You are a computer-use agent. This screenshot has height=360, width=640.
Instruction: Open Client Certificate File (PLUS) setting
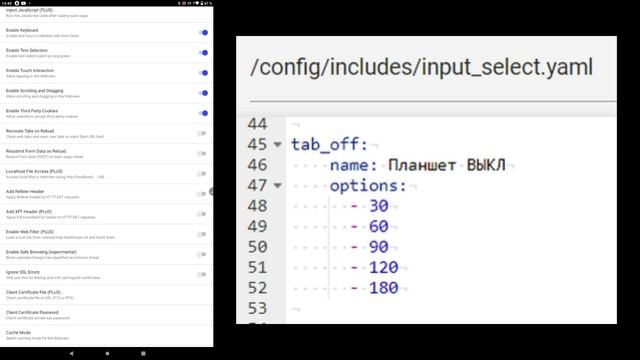[107, 295]
